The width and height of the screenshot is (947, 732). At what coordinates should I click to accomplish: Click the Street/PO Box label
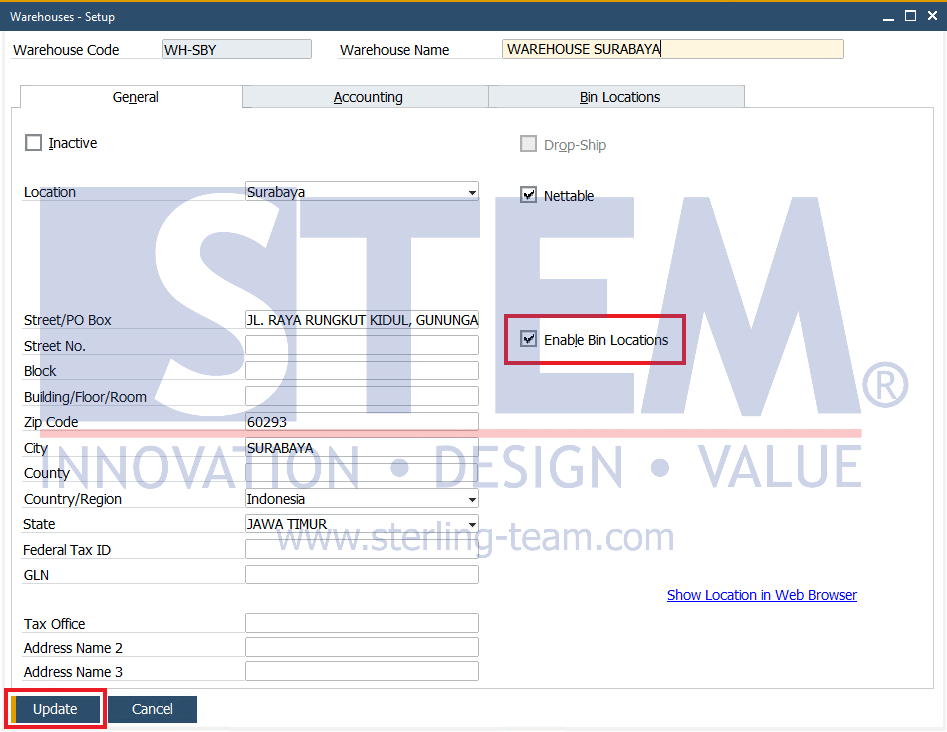click(68, 320)
